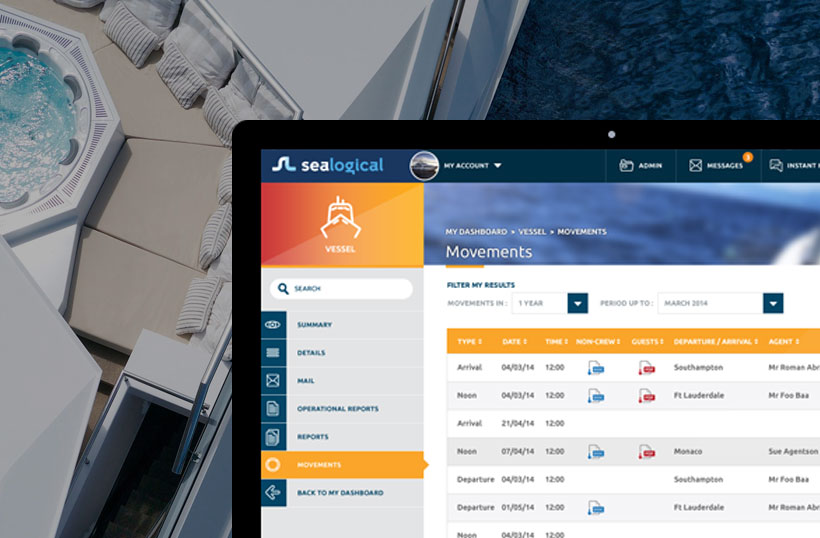Image resolution: width=820 pixels, height=538 pixels.
Task: Click date 07/04/14 cell
Action: pyautogui.click(x=518, y=451)
